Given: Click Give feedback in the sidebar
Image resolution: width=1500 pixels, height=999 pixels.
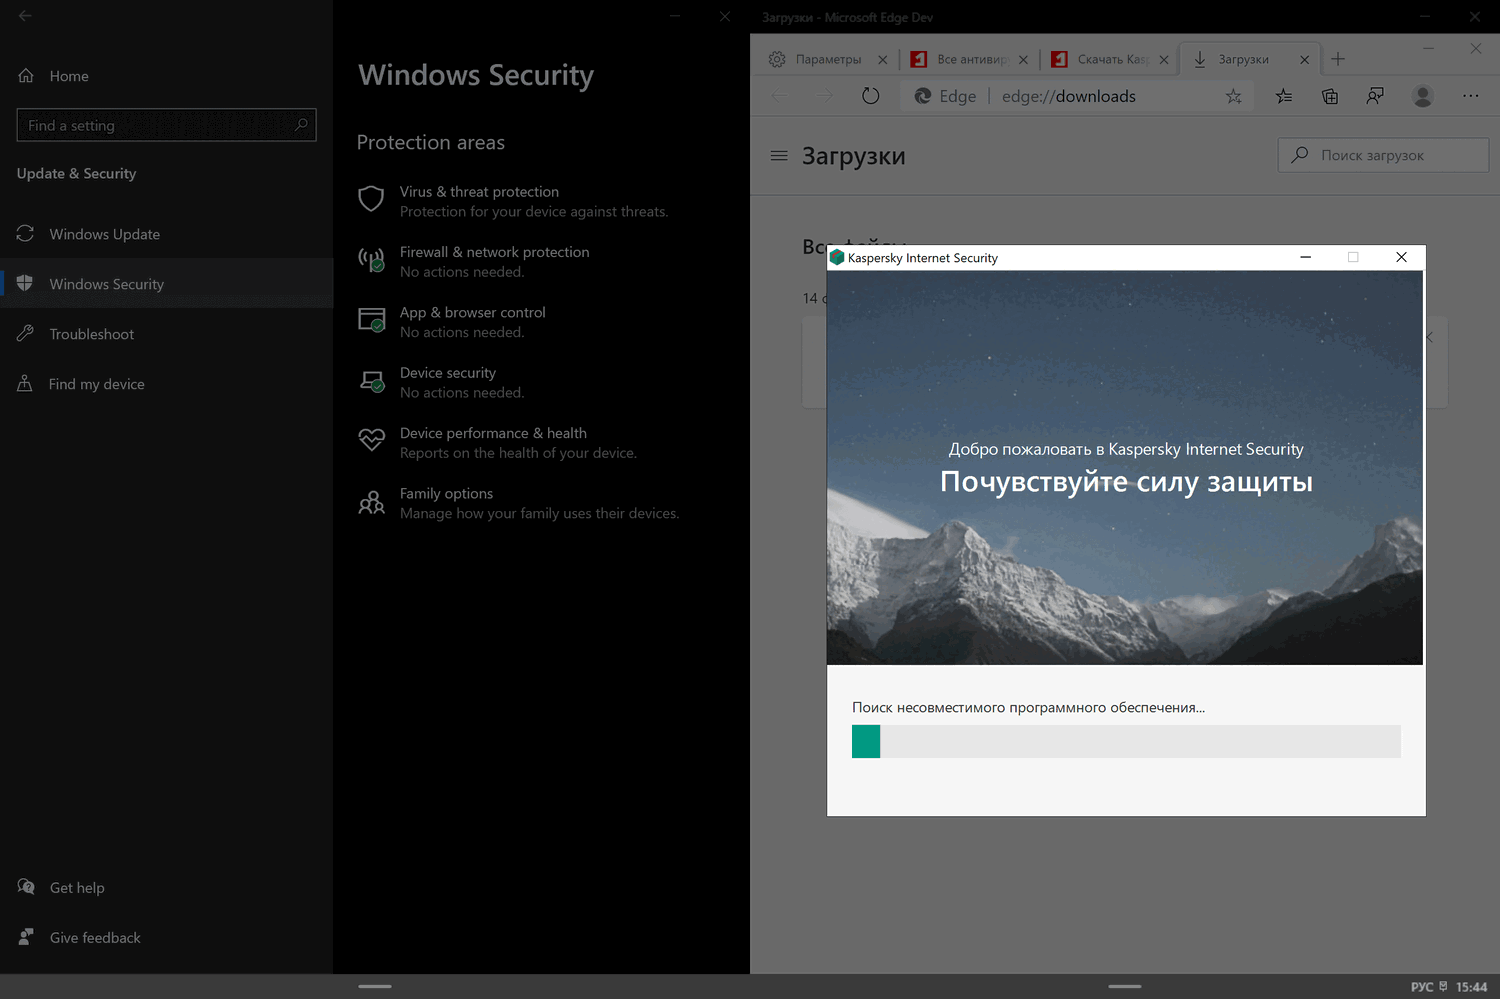Looking at the screenshot, I should tap(94, 937).
